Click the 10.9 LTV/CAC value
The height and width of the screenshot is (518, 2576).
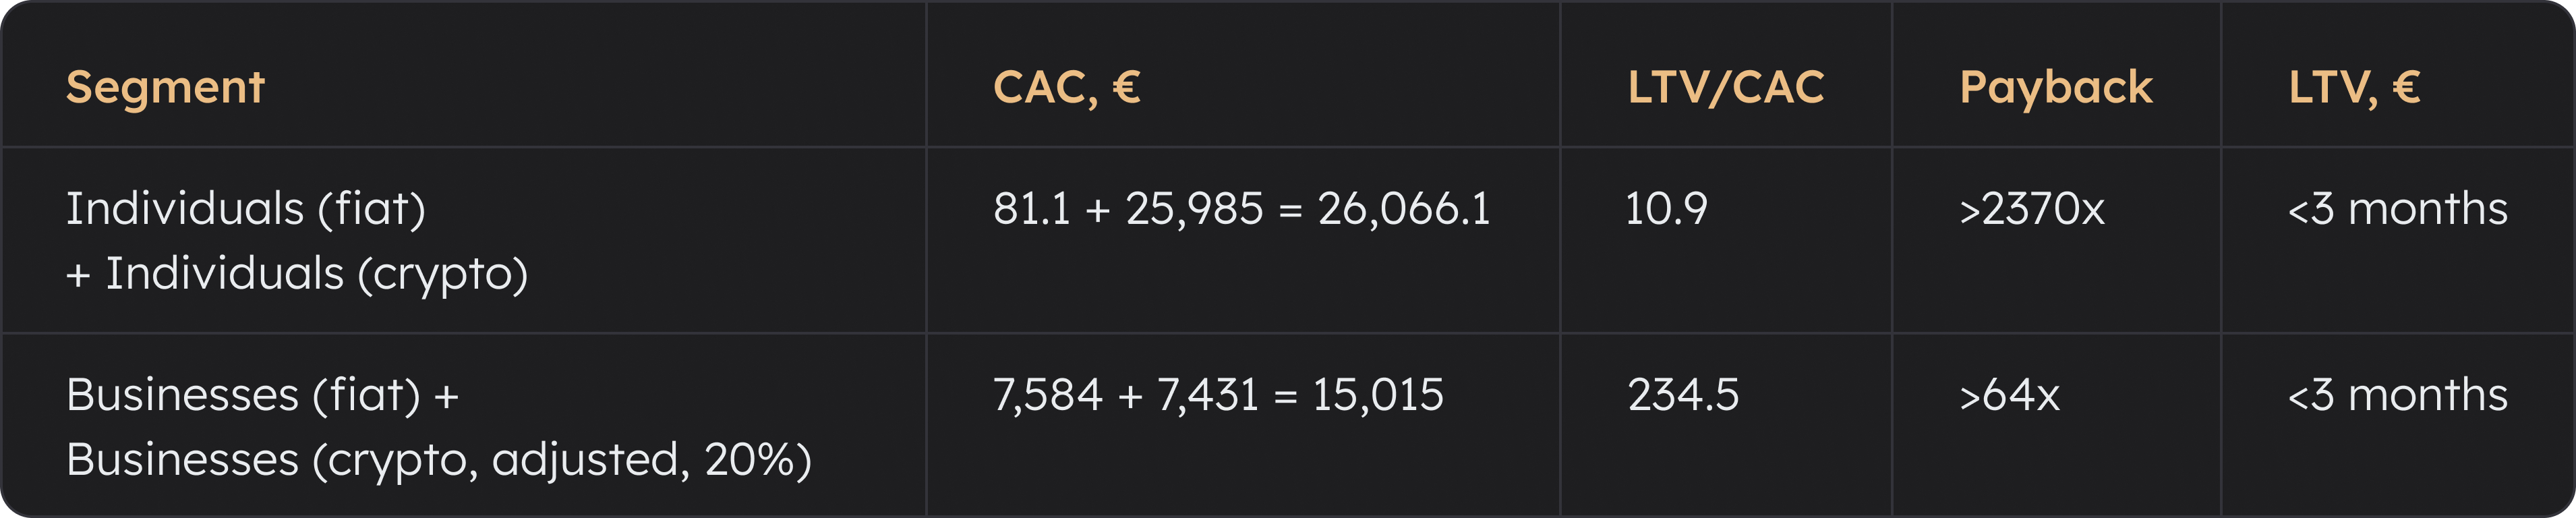(1666, 209)
